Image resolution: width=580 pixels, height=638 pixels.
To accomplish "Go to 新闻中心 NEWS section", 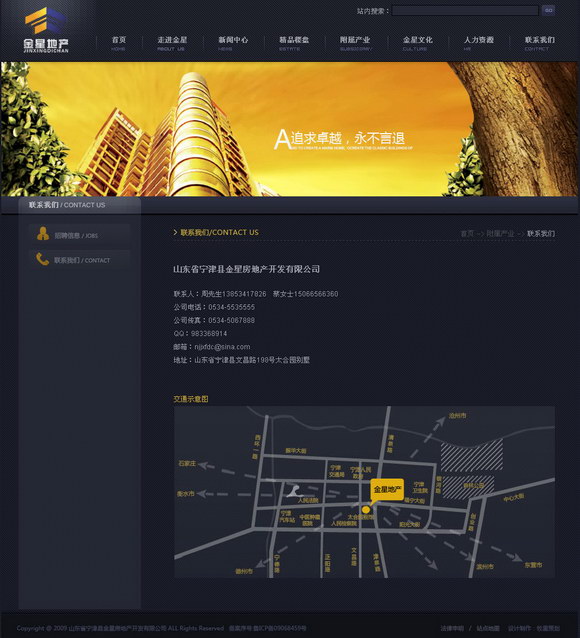I will pyautogui.click(x=233, y=43).
